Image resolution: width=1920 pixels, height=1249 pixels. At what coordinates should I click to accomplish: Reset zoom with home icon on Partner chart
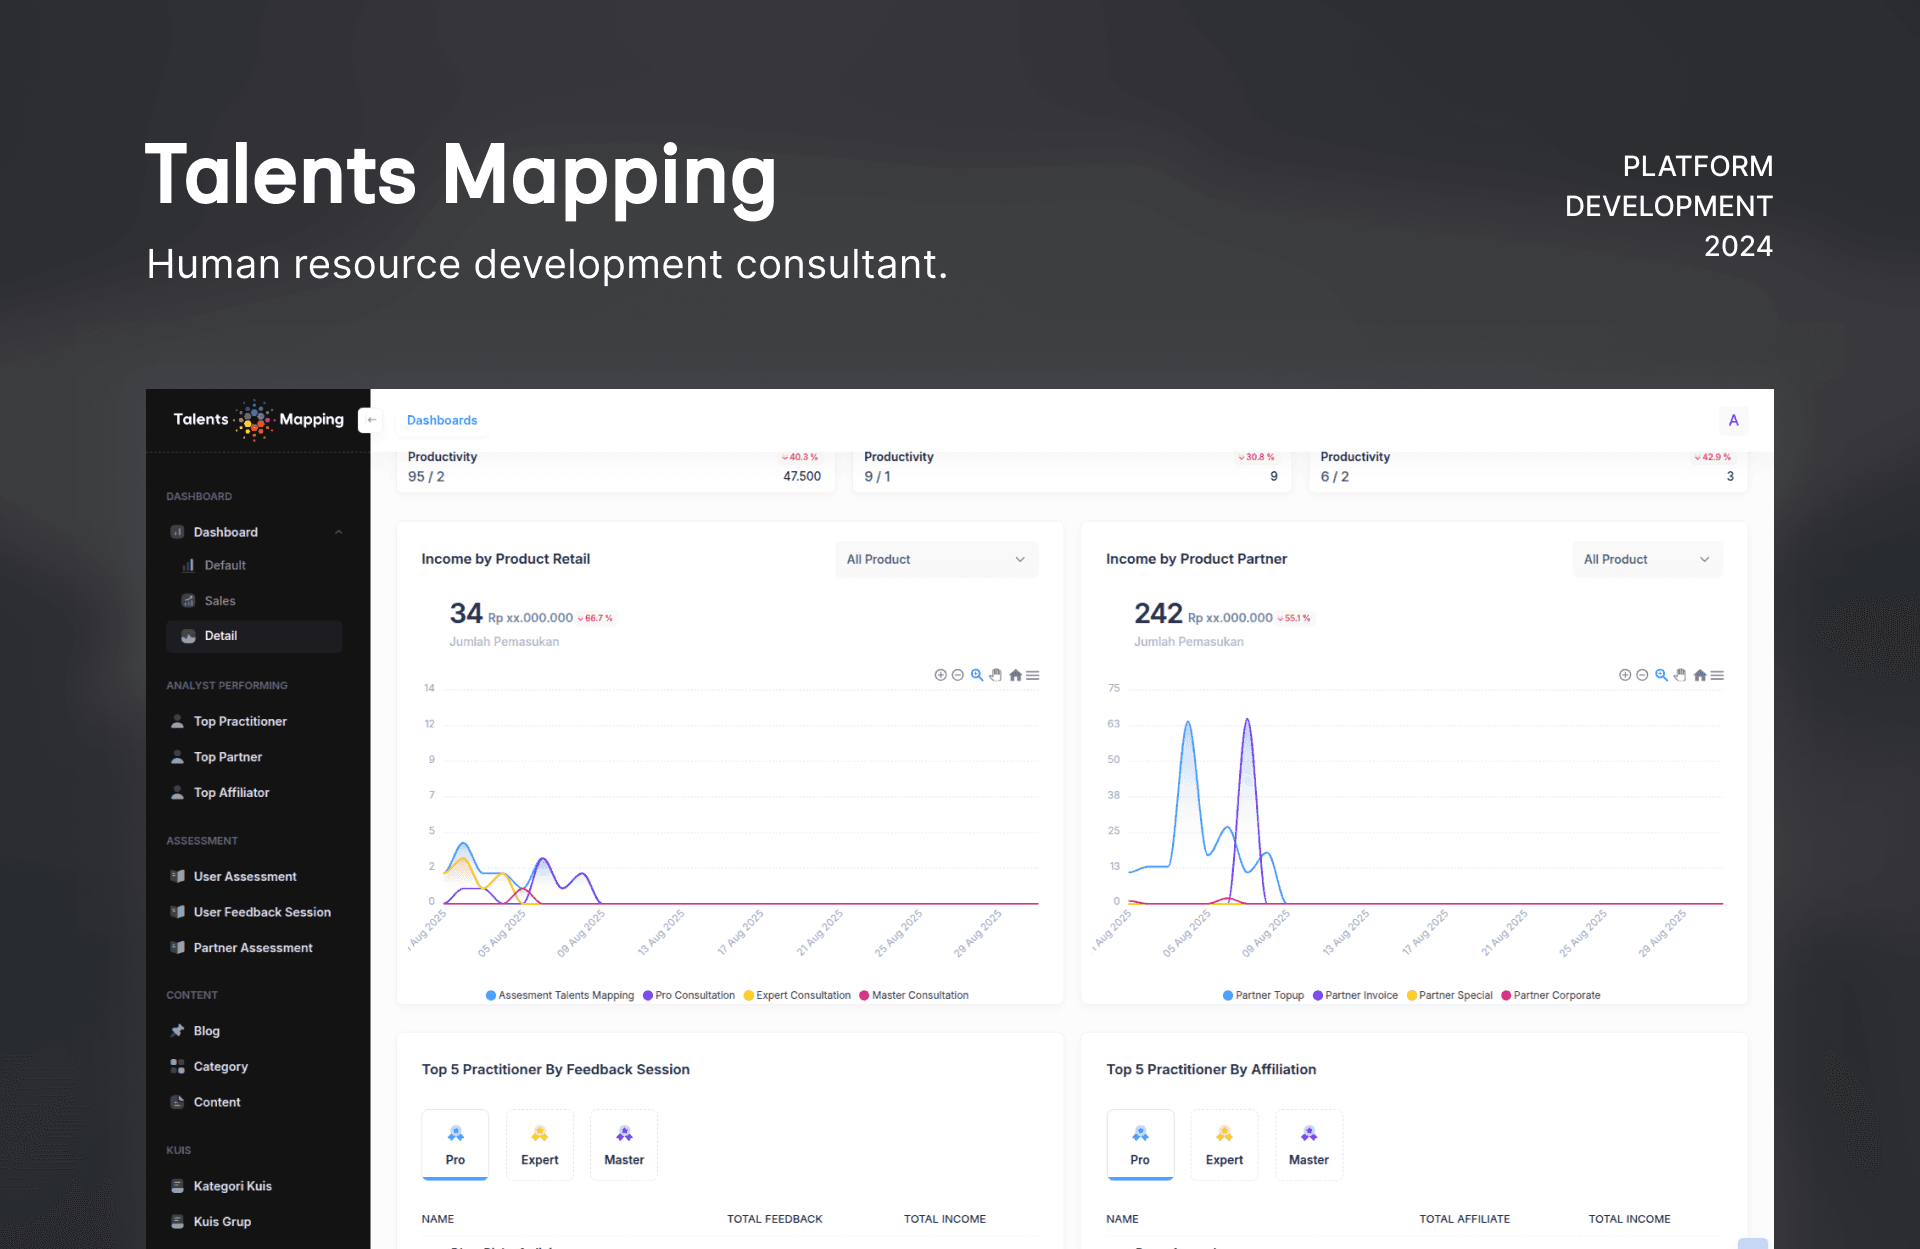pos(1699,675)
